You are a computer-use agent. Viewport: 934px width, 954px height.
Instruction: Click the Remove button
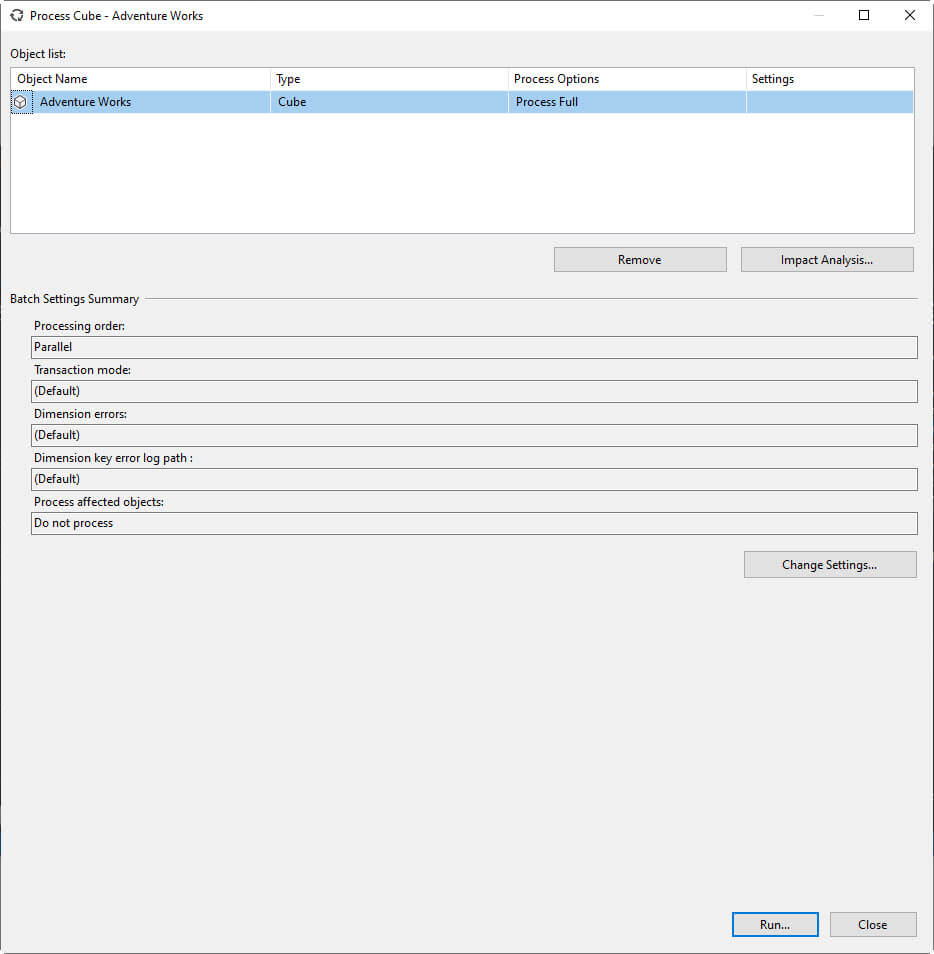640,260
